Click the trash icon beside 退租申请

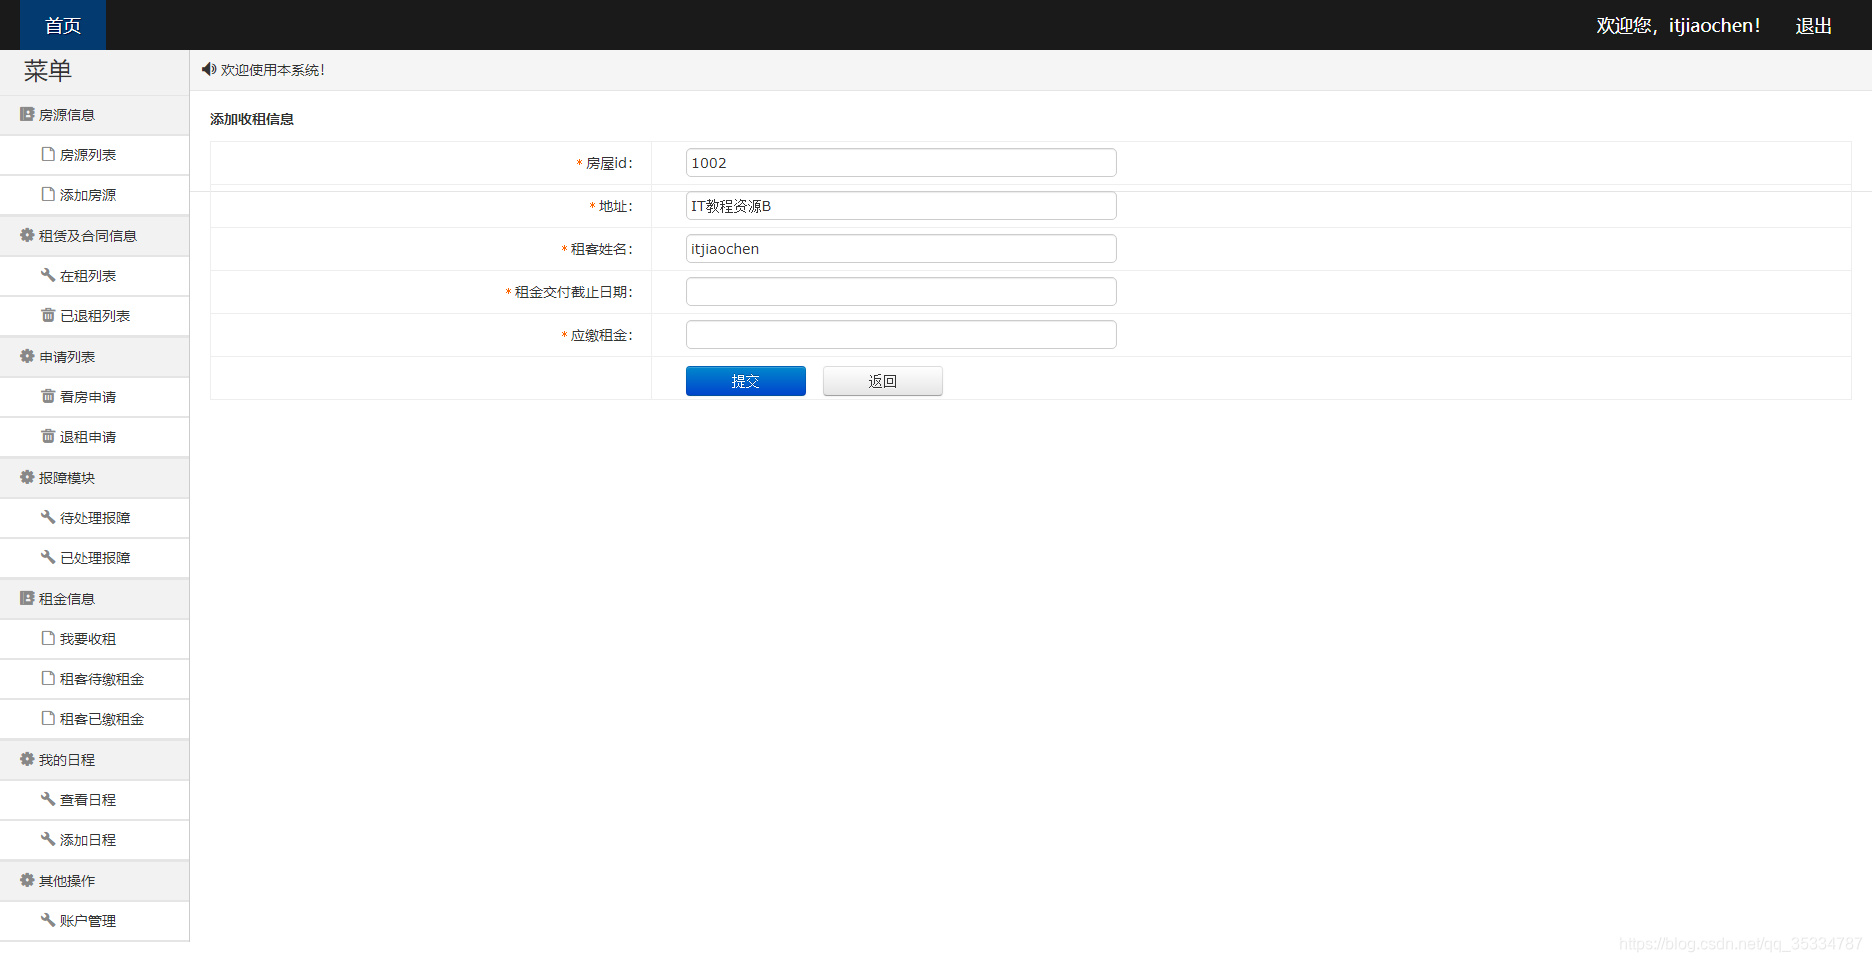click(x=48, y=436)
